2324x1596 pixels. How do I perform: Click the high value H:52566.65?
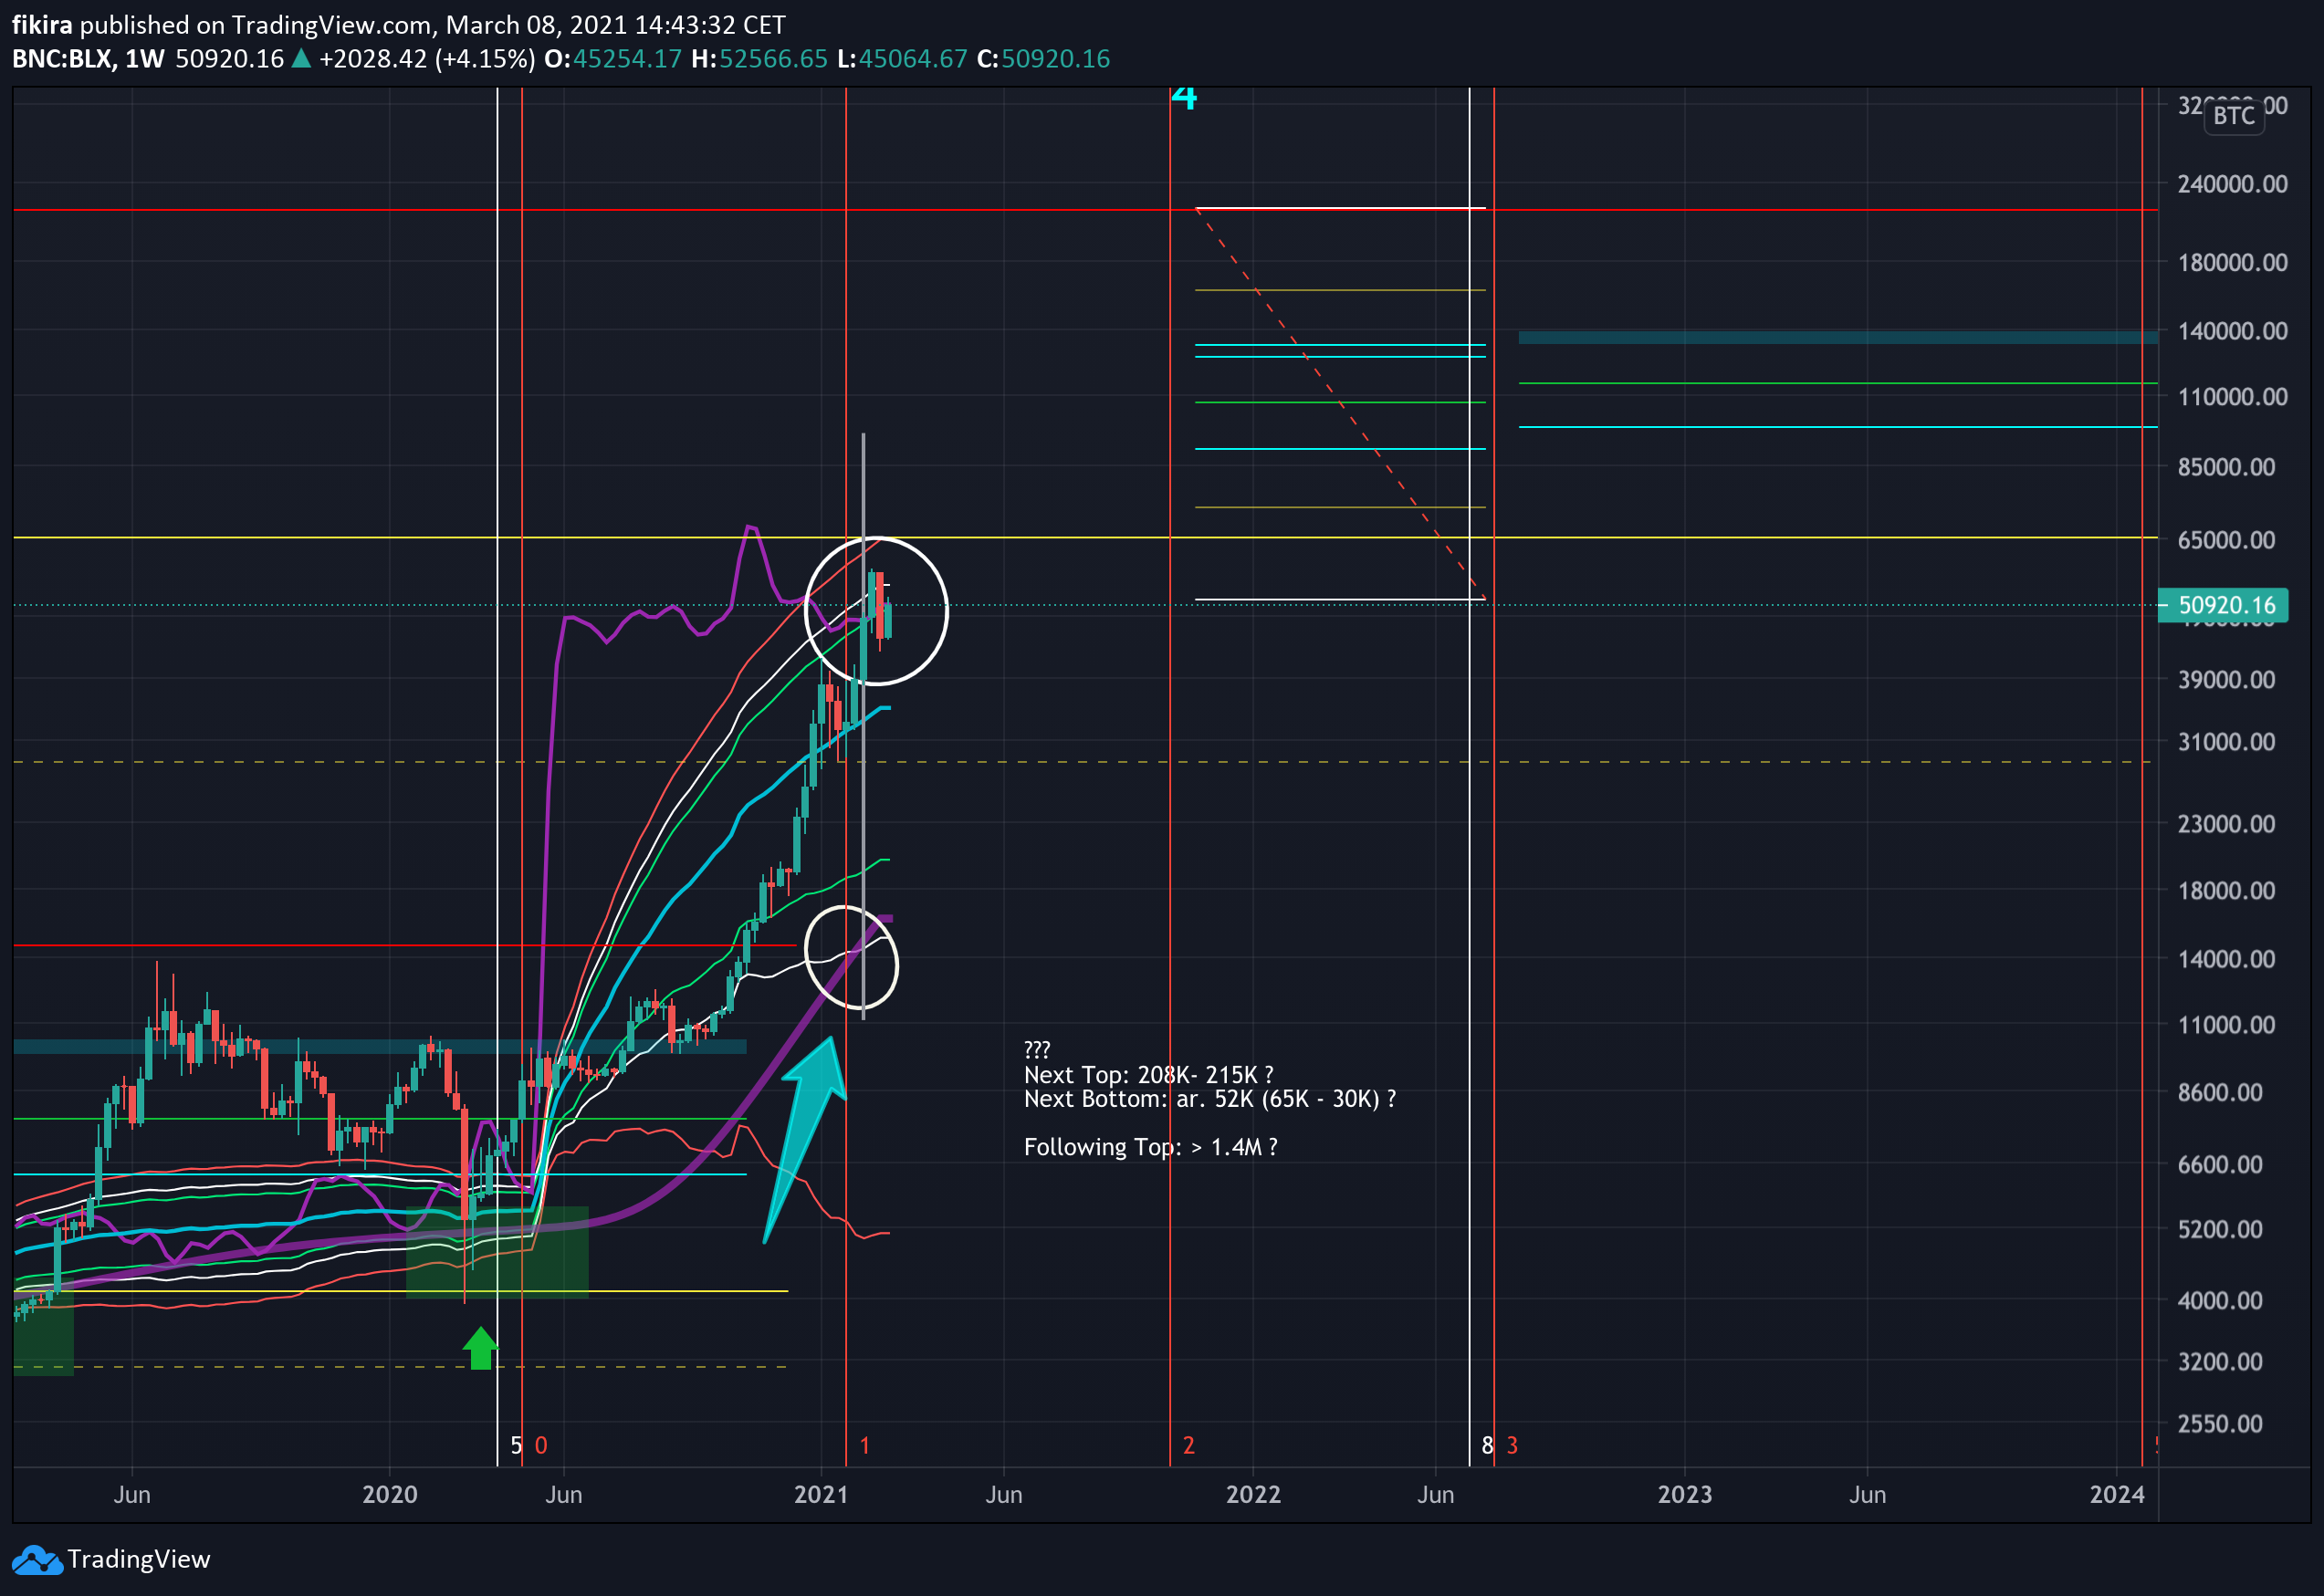[759, 59]
